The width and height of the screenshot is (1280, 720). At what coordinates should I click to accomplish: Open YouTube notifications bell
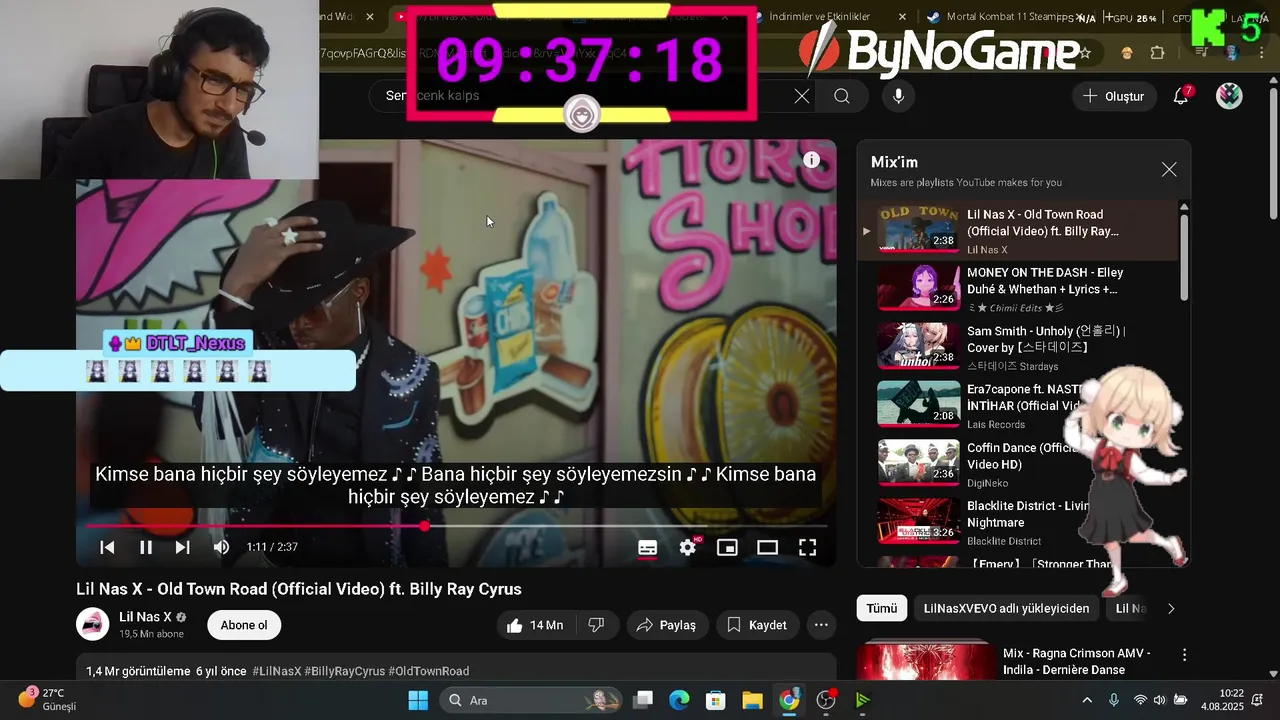click(x=1181, y=96)
